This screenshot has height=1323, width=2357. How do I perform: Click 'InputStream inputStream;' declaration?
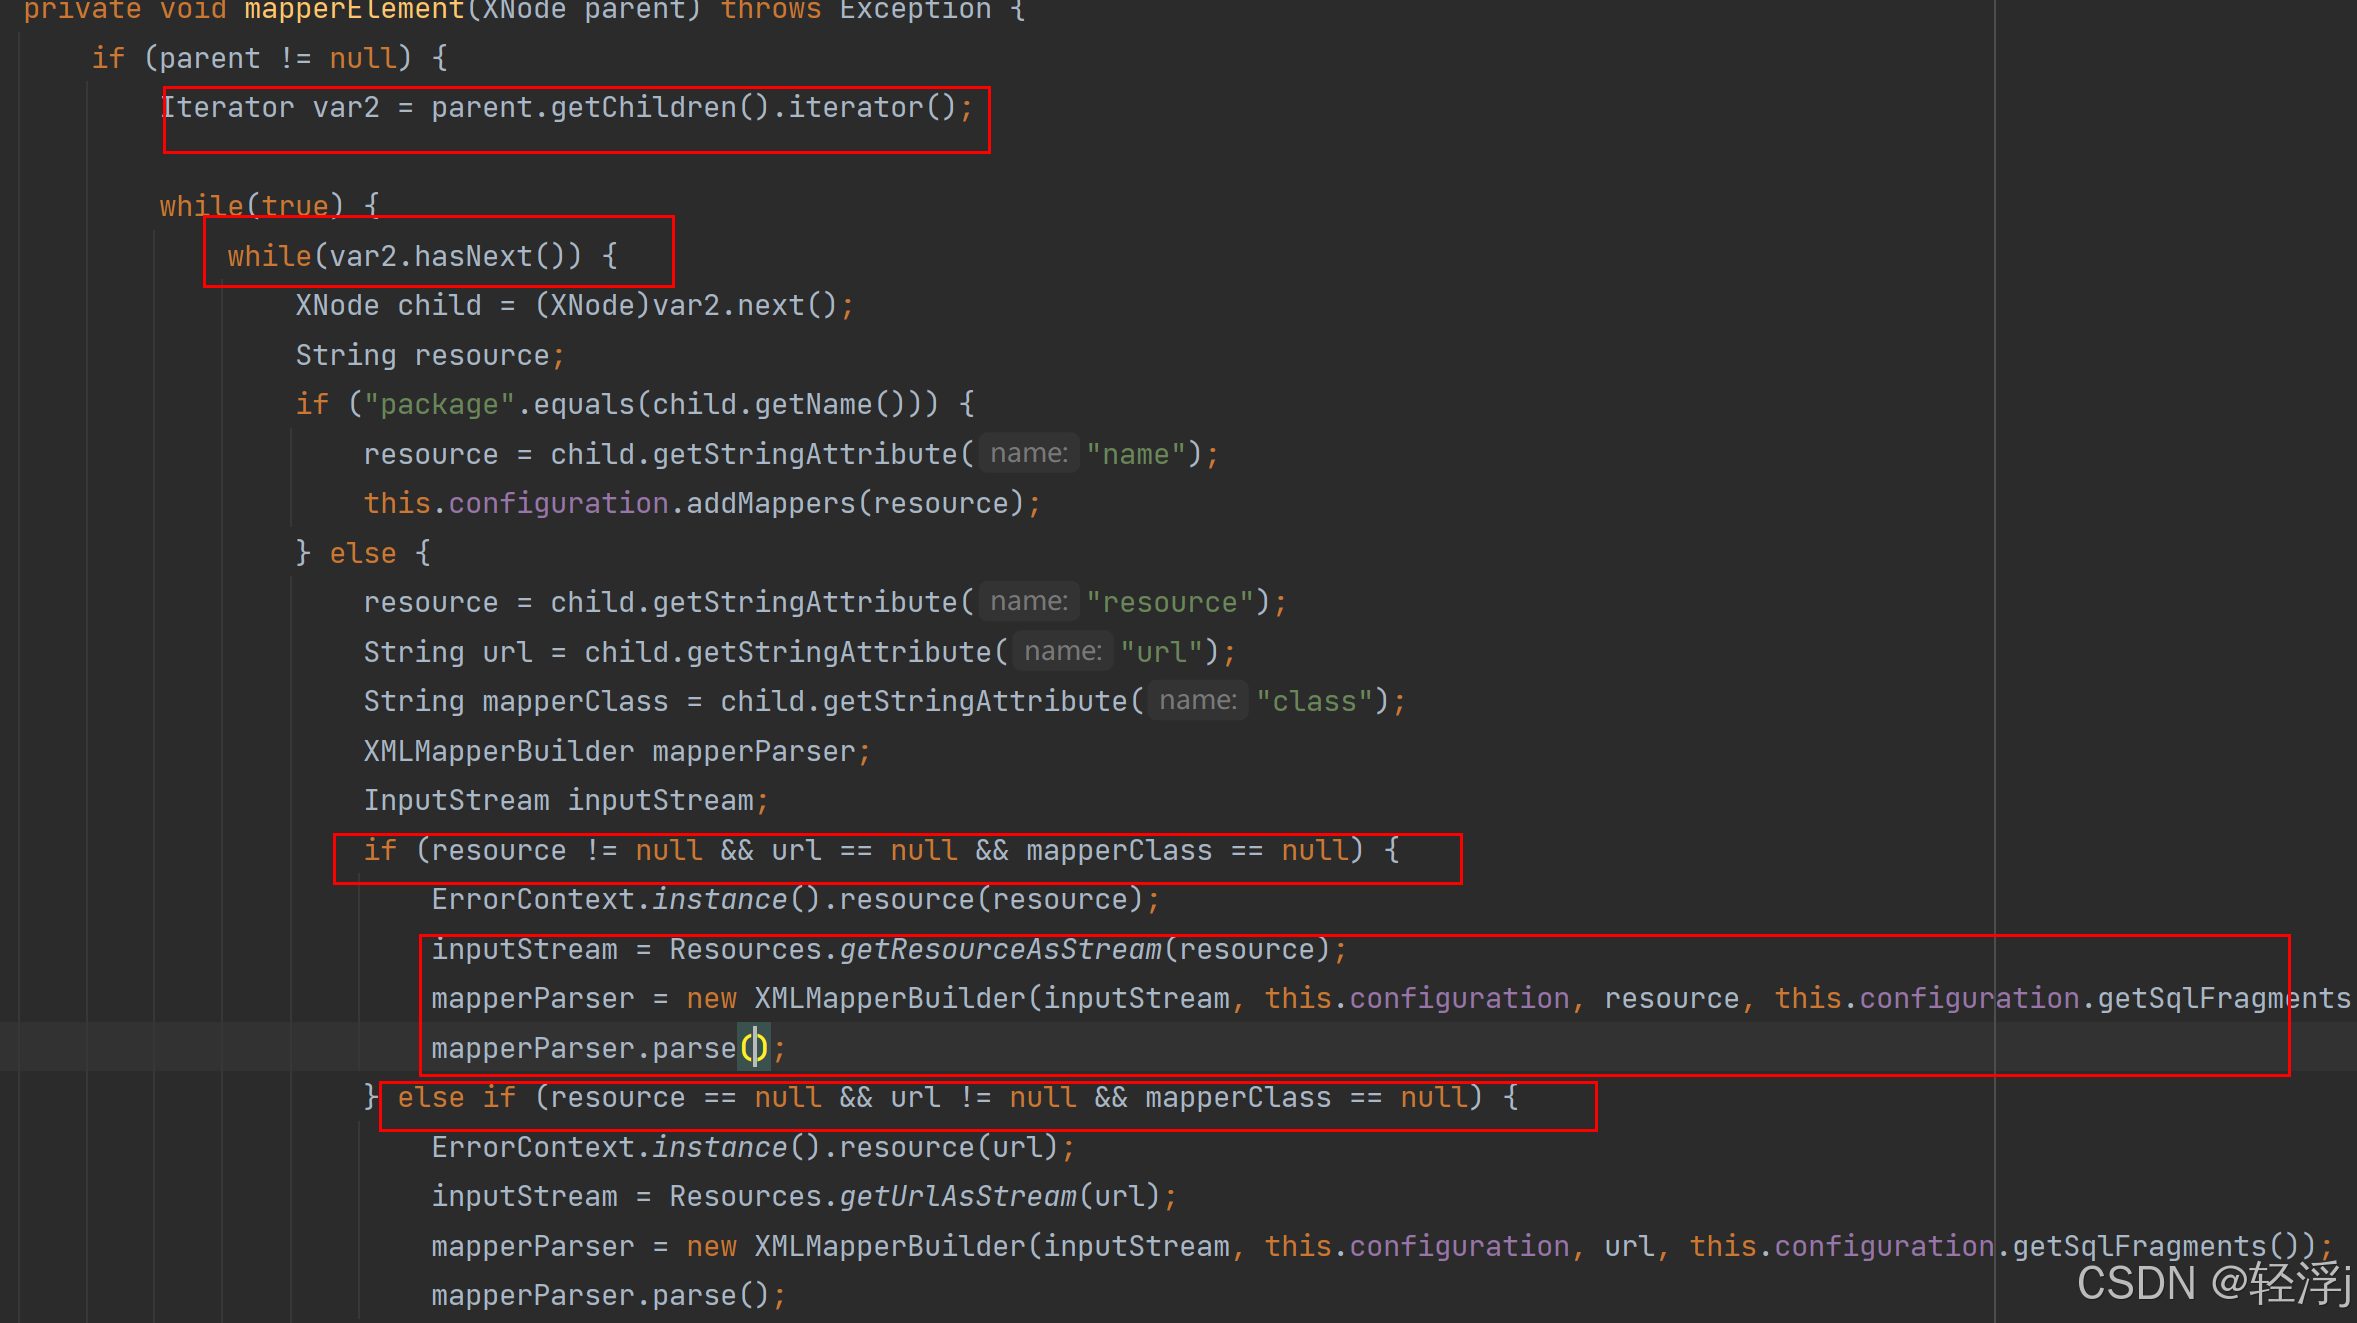click(x=566, y=800)
